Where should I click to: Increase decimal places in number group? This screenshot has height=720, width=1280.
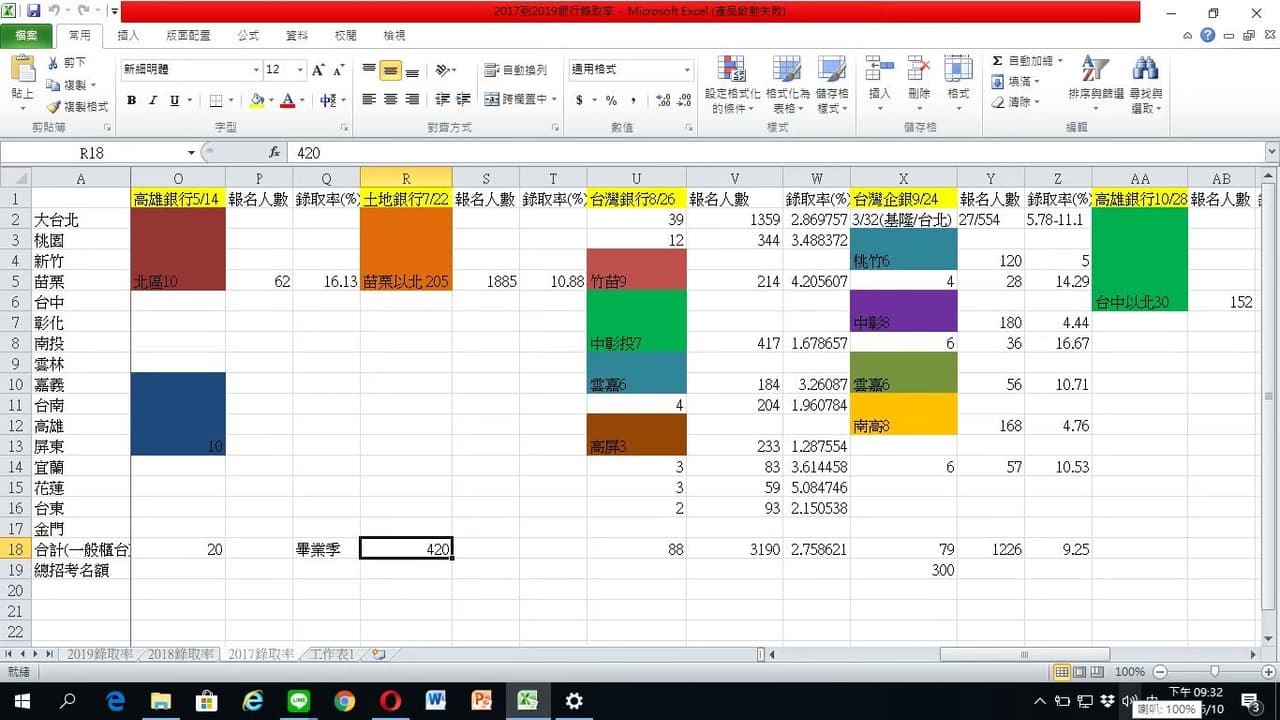[663, 100]
